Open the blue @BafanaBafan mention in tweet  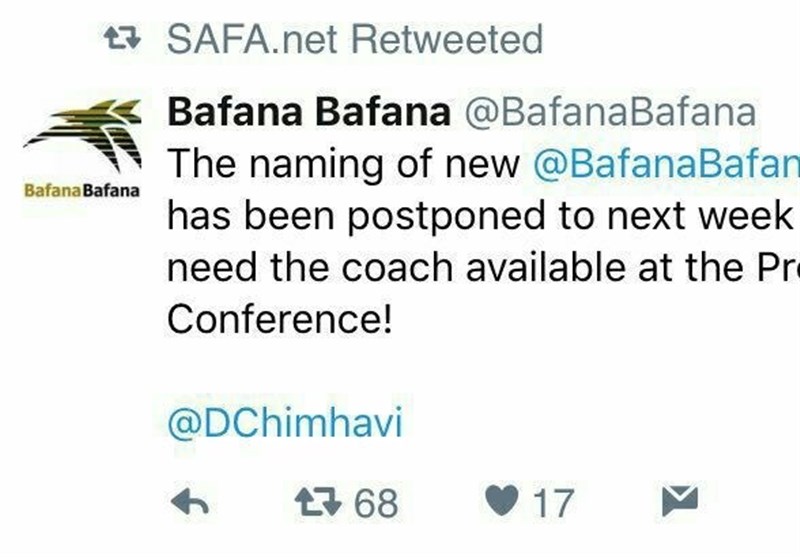pos(666,163)
